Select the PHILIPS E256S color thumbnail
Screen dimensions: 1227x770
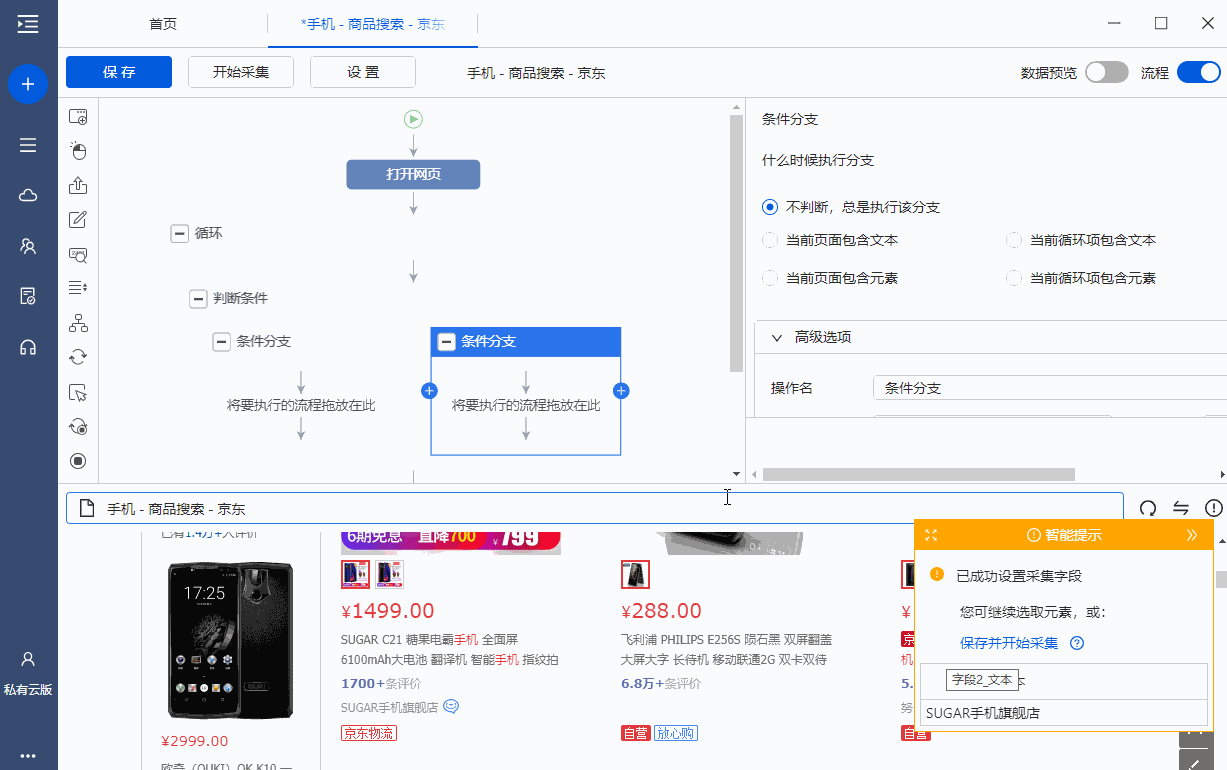pyautogui.click(x=635, y=574)
